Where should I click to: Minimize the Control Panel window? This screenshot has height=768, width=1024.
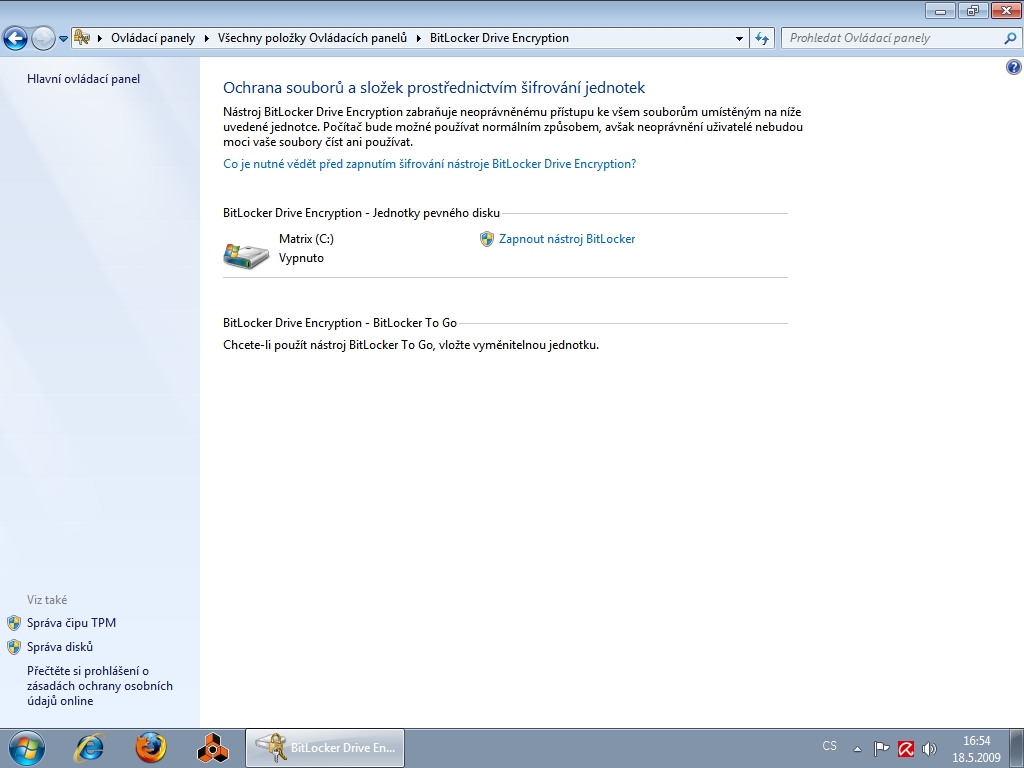click(940, 10)
